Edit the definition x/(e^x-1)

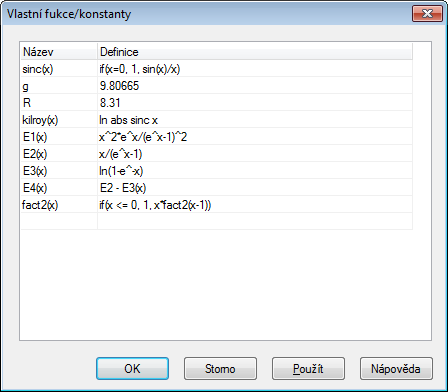point(255,154)
